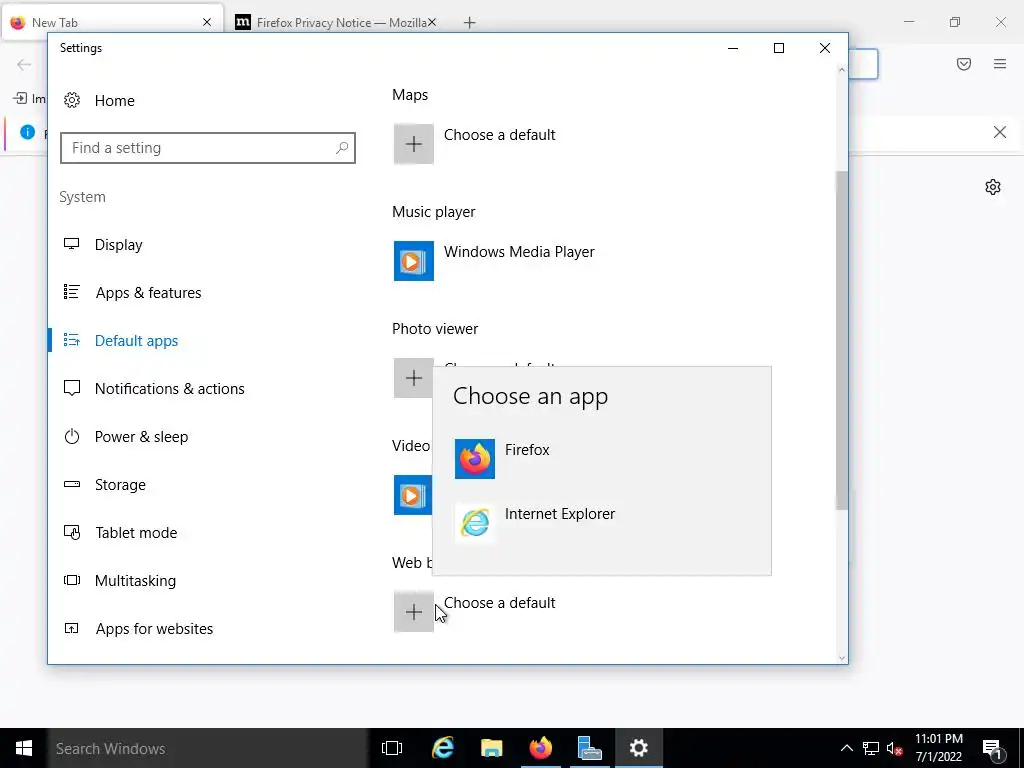Choose Firefox in the app picker
The width and height of the screenshot is (1024, 768).
601,458
